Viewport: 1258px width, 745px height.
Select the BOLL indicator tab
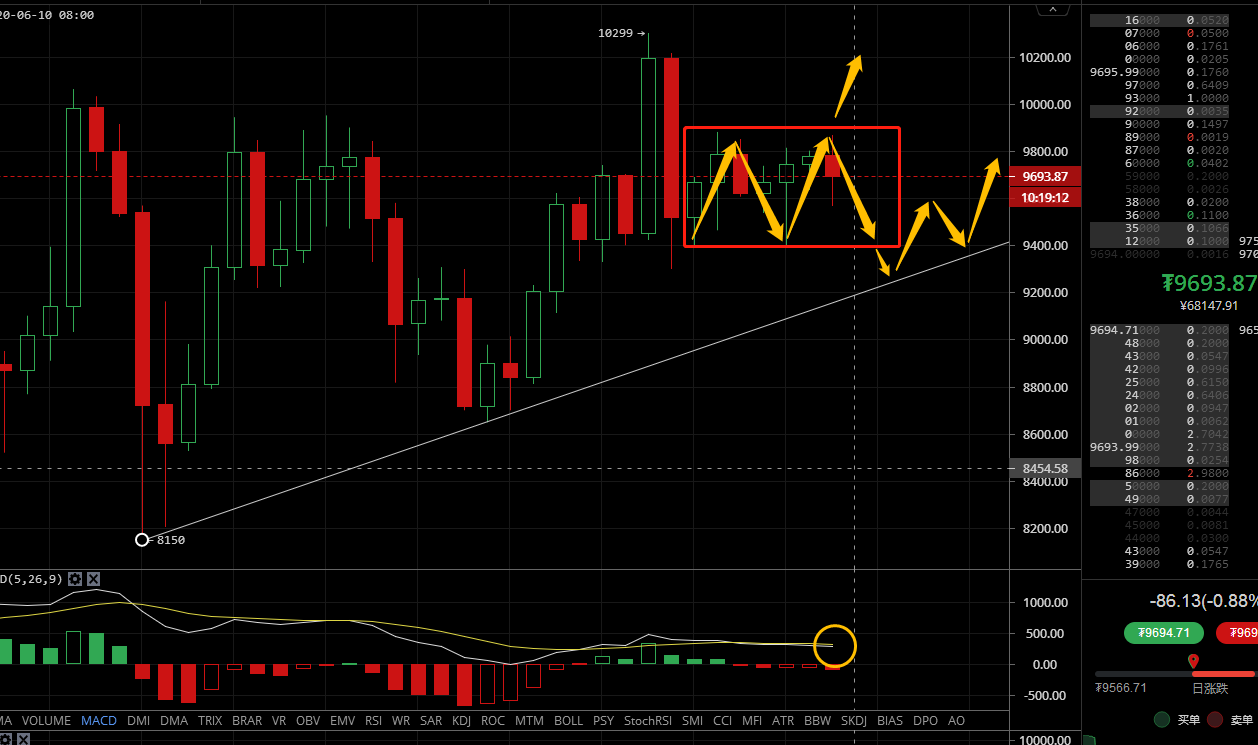click(x=568, y=720)
